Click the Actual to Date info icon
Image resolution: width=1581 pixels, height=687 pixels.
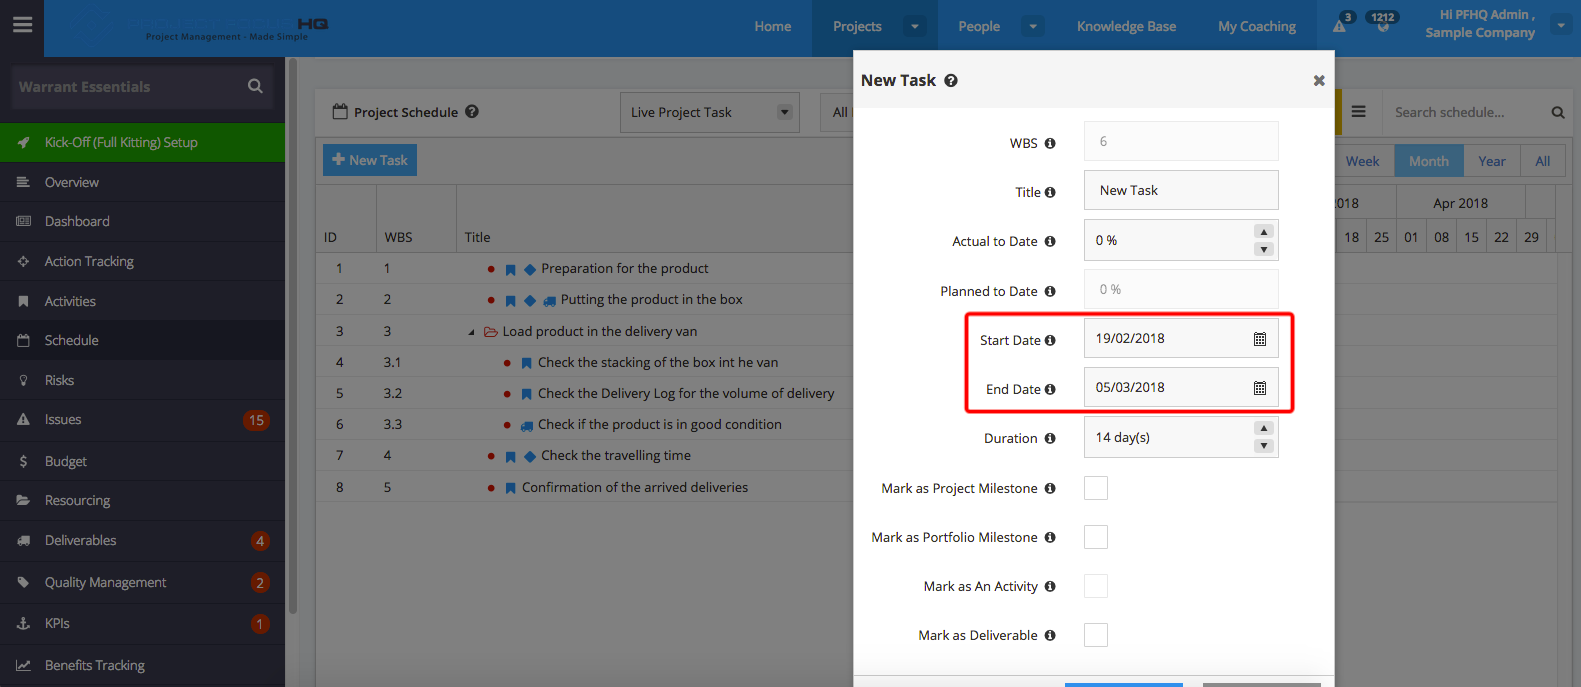click(x=1050, y=241)
